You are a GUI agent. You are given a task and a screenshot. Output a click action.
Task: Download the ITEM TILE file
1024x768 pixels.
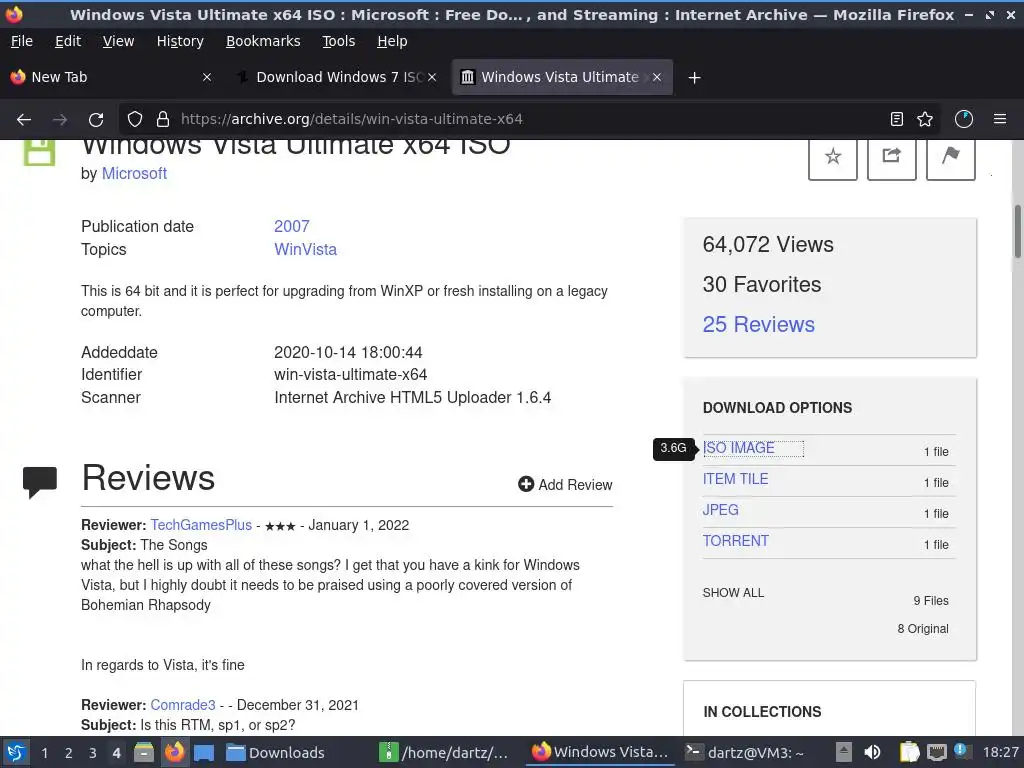(x=735, y=479)
